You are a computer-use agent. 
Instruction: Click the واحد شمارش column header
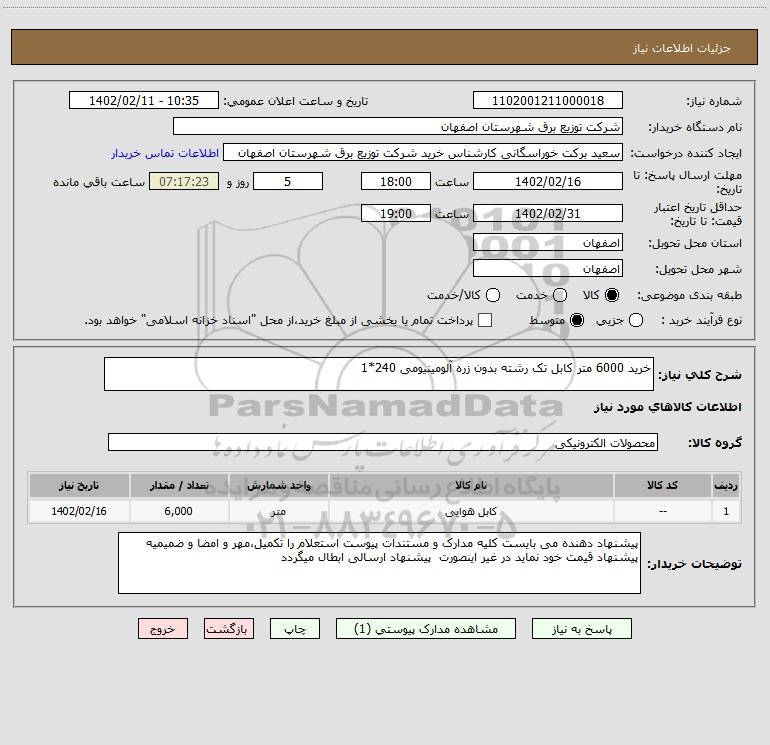278,485
